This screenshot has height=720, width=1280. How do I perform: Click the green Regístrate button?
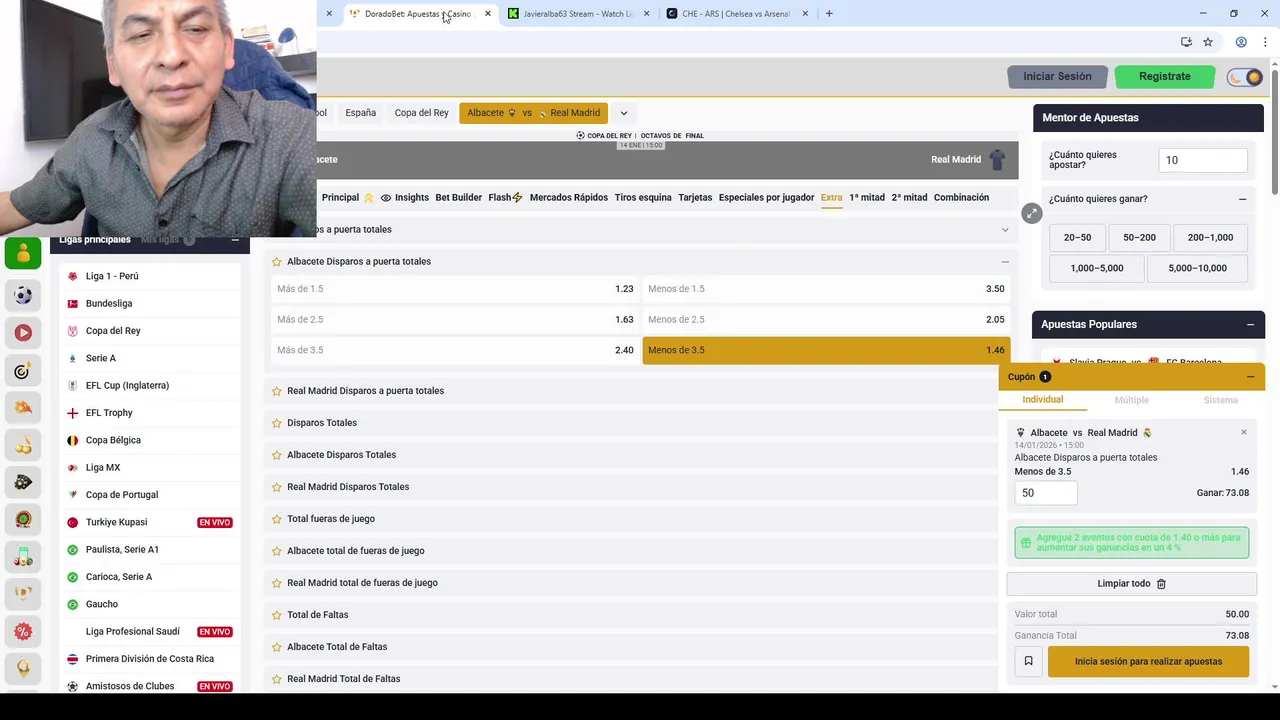(x=1164, y=77)
